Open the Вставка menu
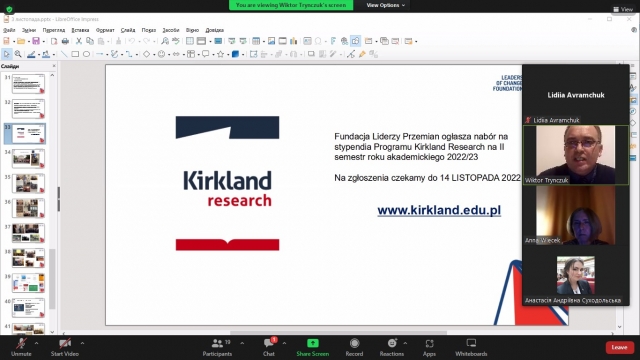The height and width of the screenshot is (360, 640). coord(80,30)
